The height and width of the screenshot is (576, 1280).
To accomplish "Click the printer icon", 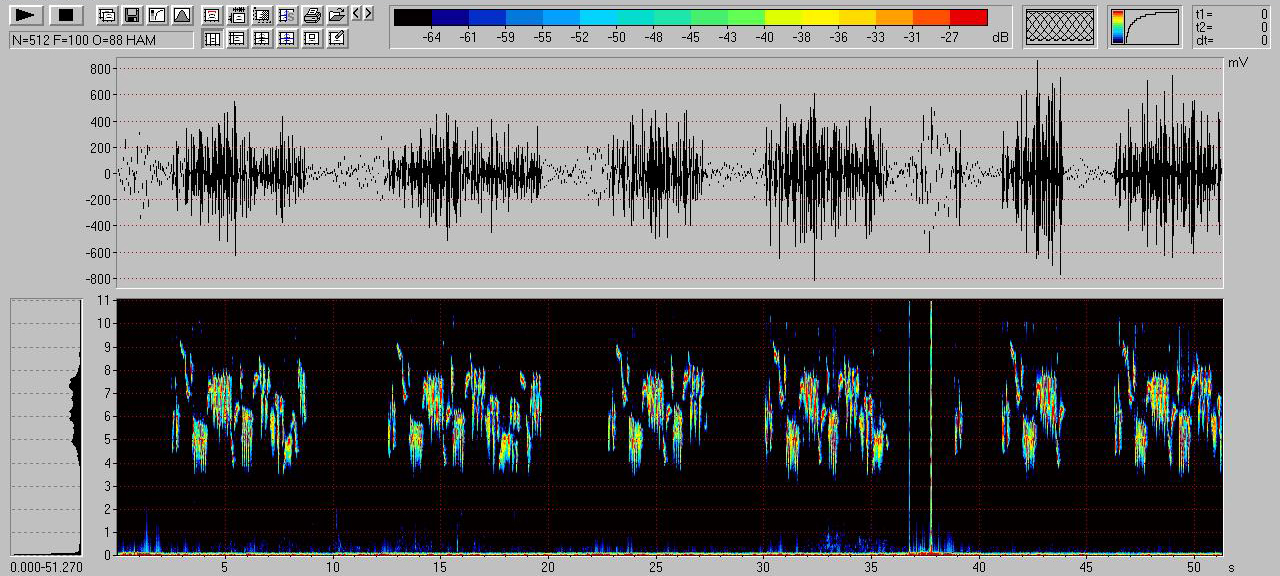I will coord(312,15).
